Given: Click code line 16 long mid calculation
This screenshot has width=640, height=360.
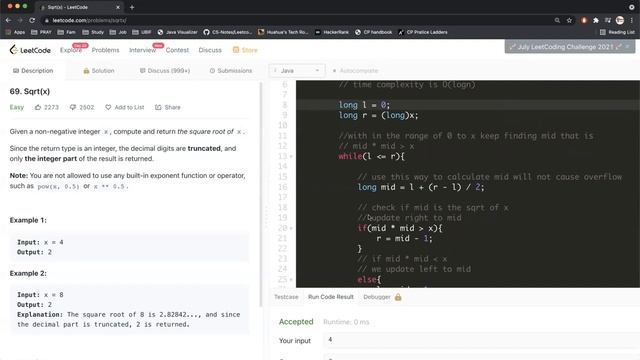Looking at the screenshot, I should 420,187.
